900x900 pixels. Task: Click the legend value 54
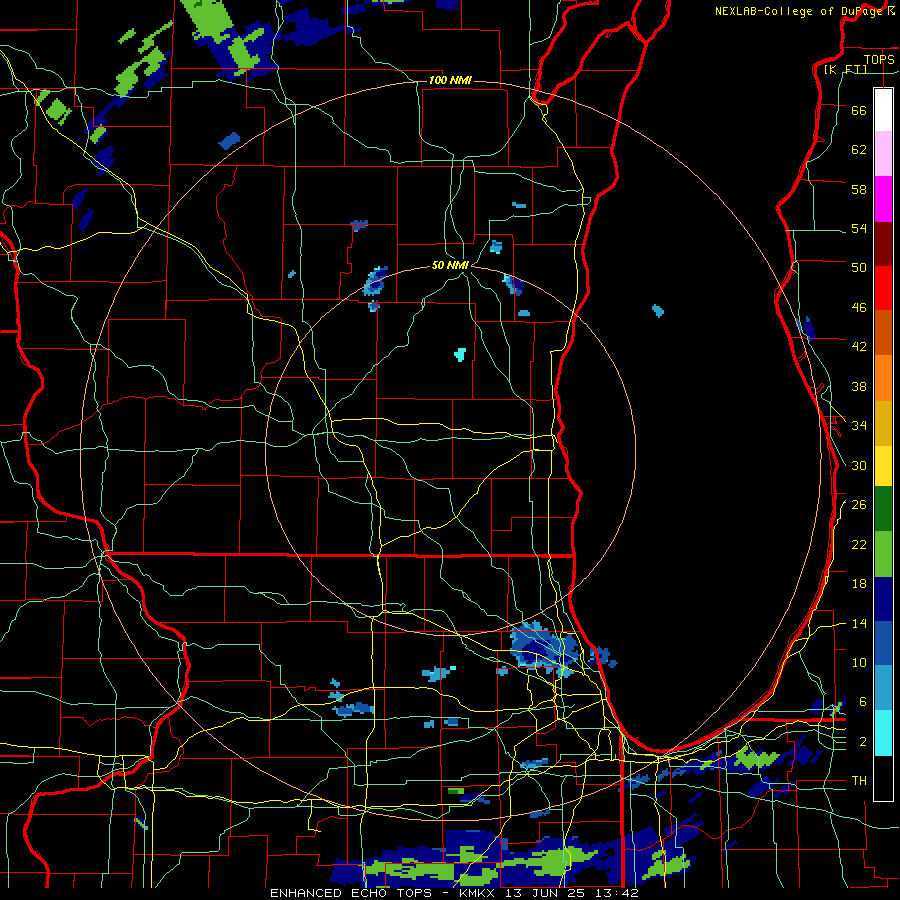pos(859,228)
